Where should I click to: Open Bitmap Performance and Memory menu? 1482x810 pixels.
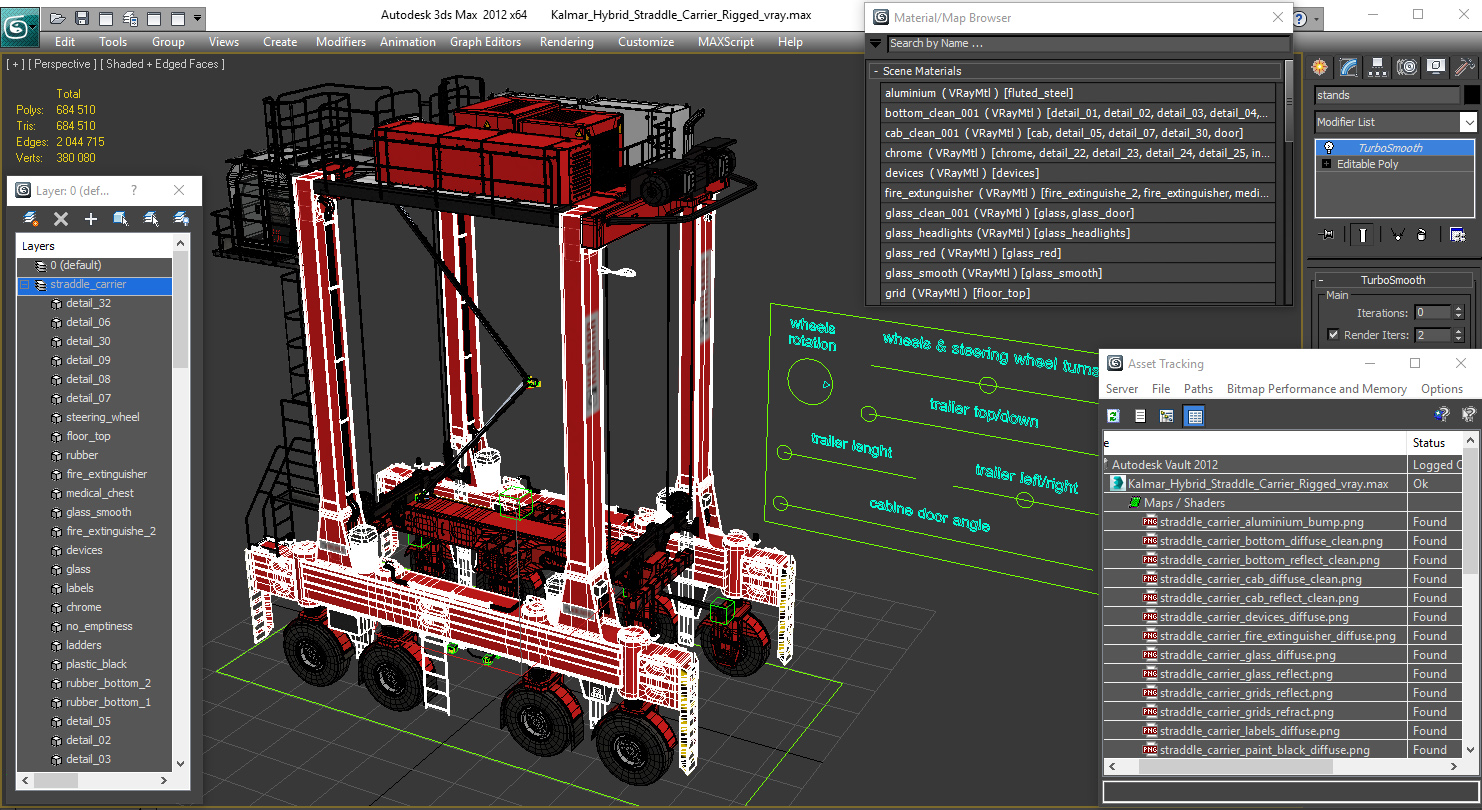pyautogui.click(x=1316, y=389)
